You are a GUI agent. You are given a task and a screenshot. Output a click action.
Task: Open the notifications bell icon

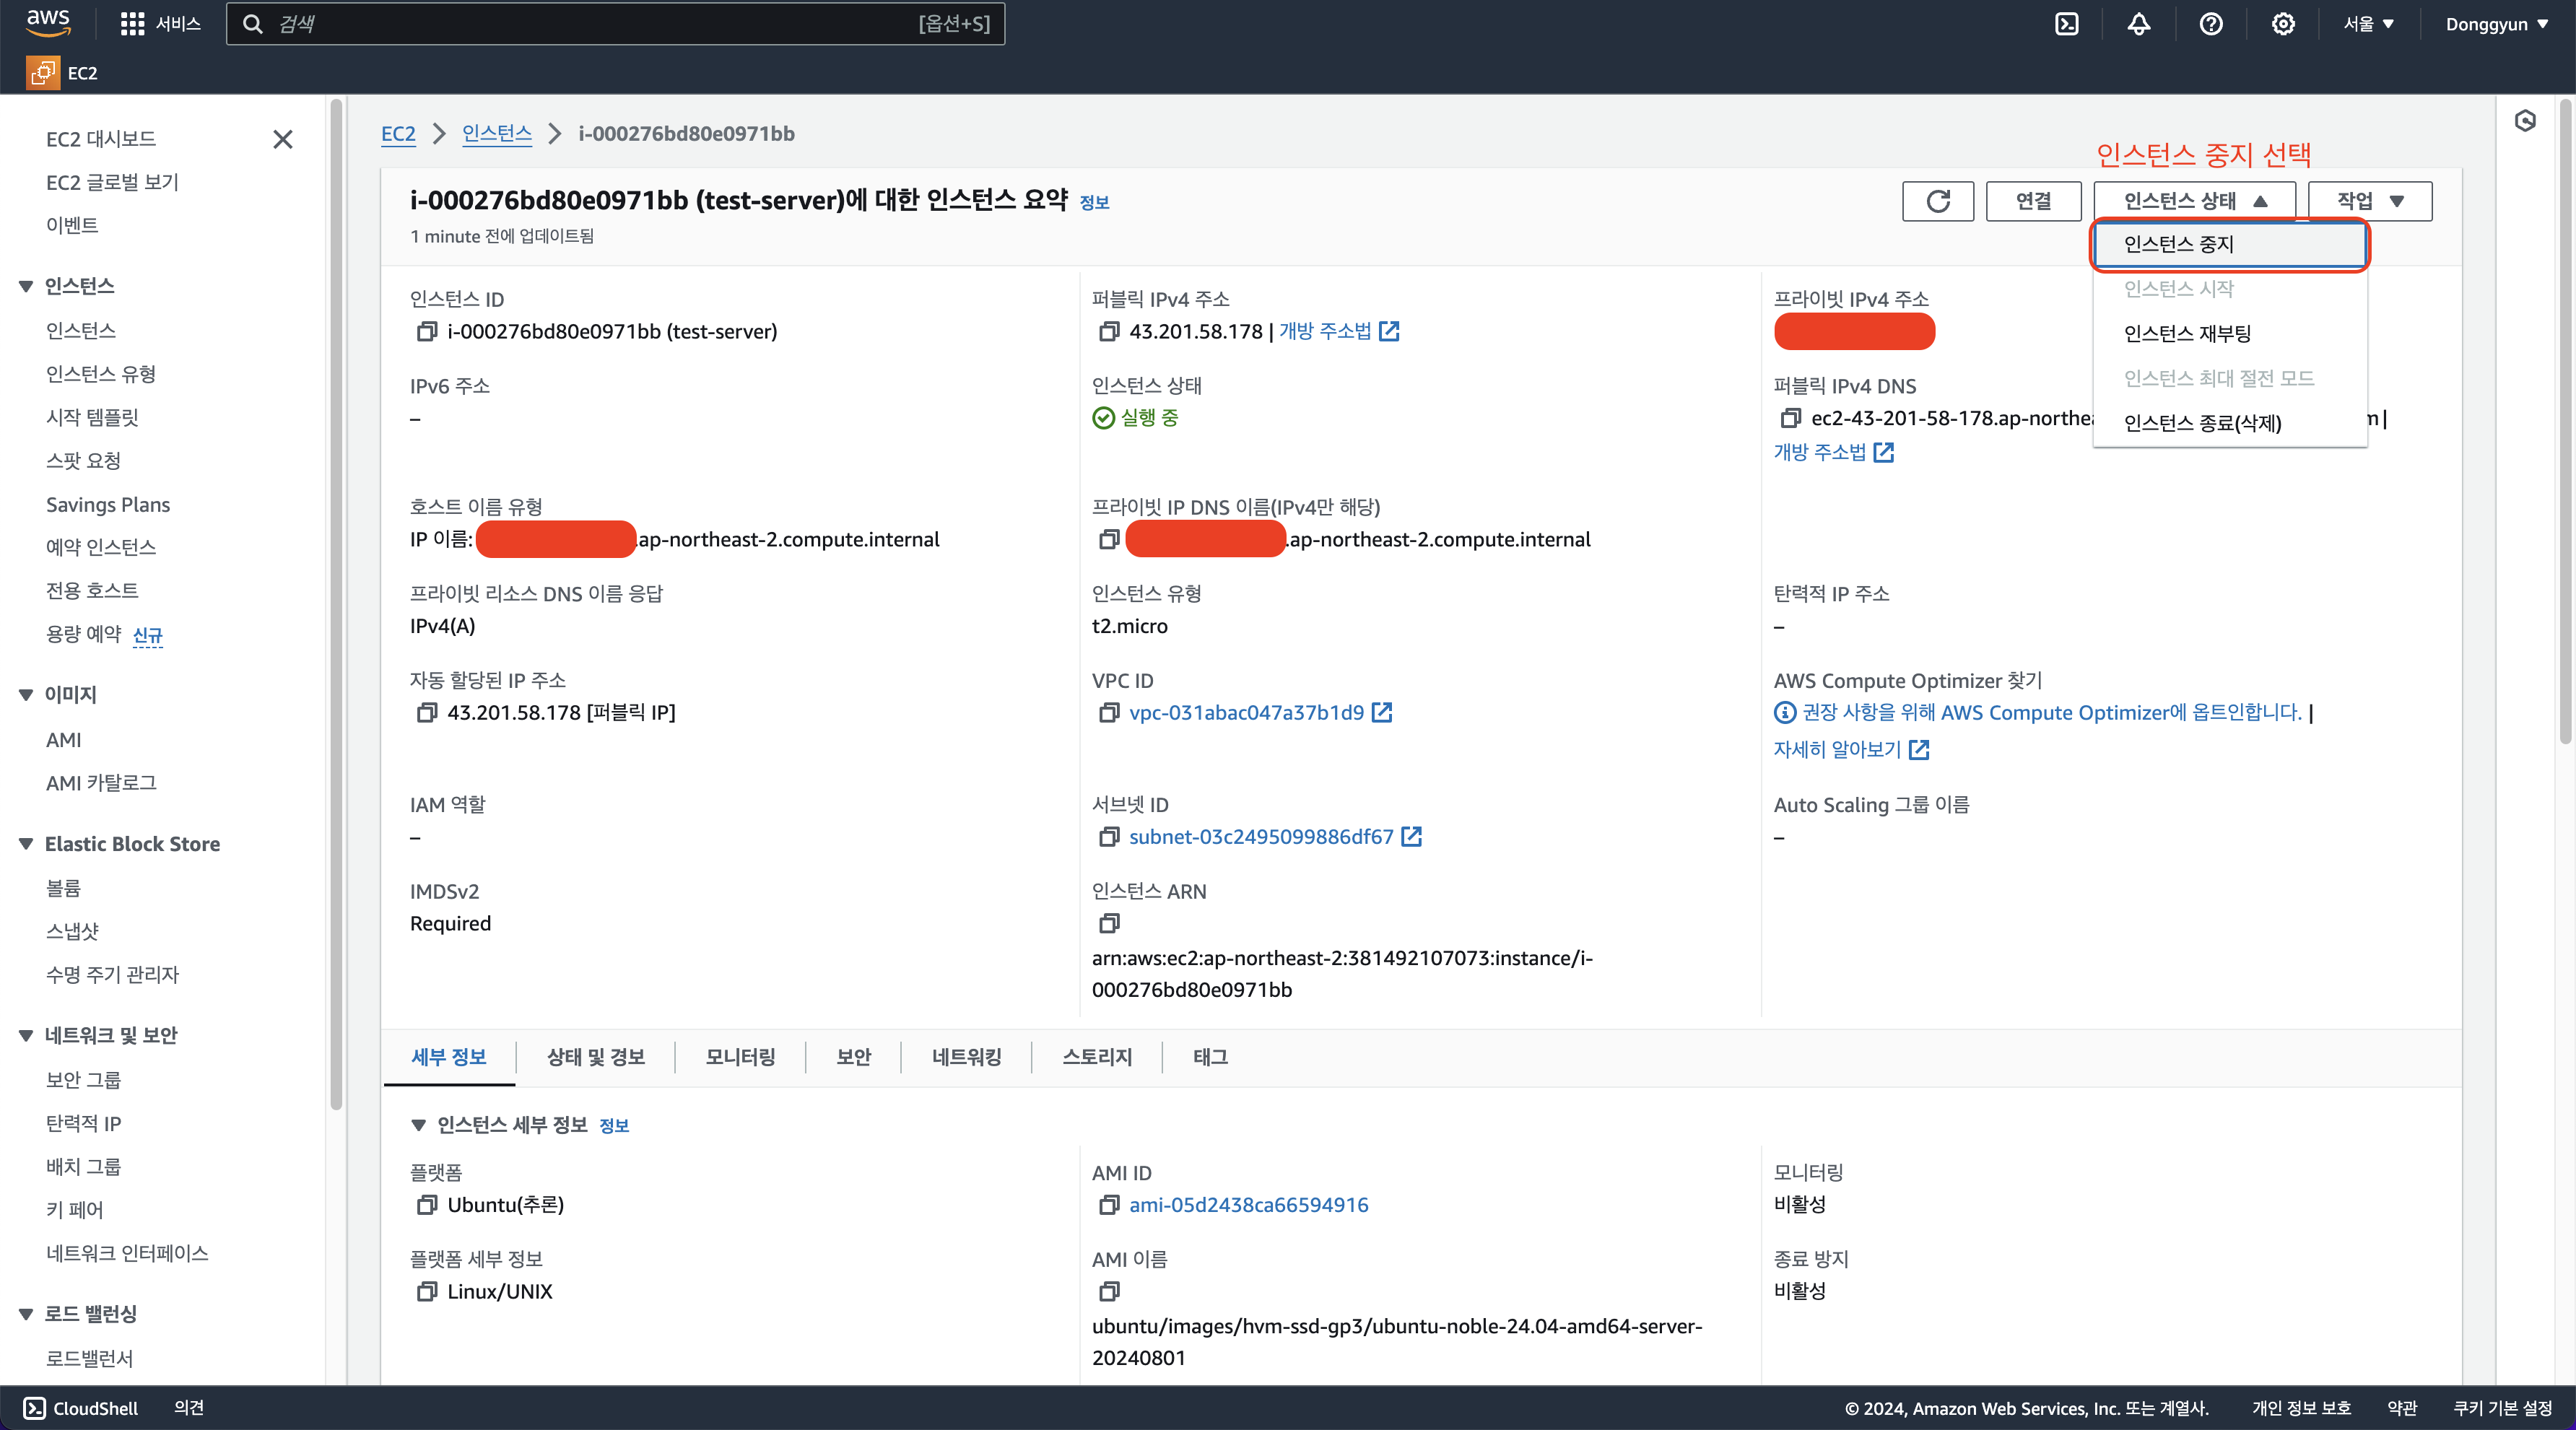point(2138,24)
